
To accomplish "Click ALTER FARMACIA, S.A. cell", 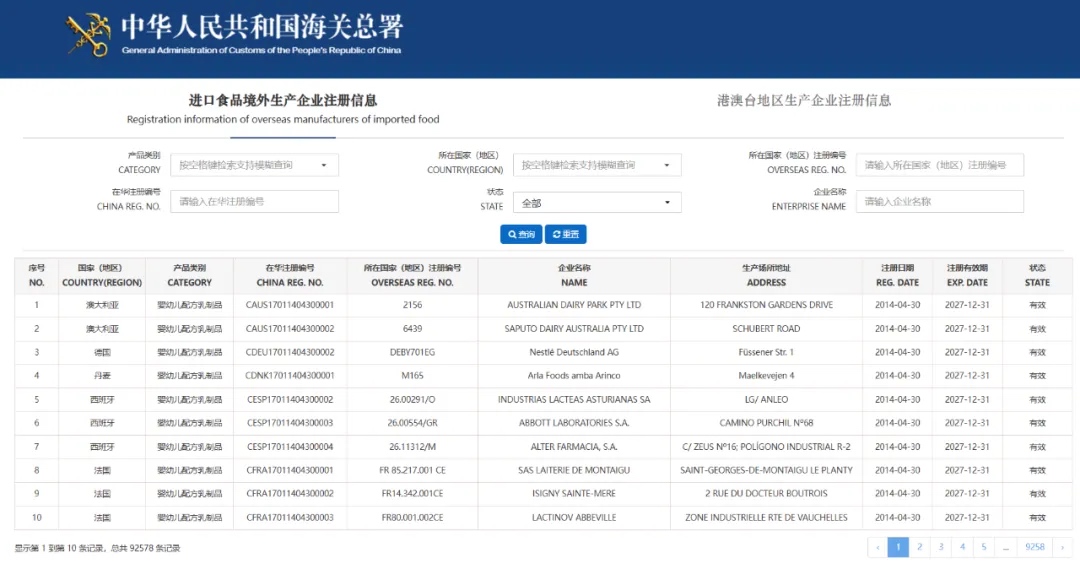I will (x=574, y=447).
